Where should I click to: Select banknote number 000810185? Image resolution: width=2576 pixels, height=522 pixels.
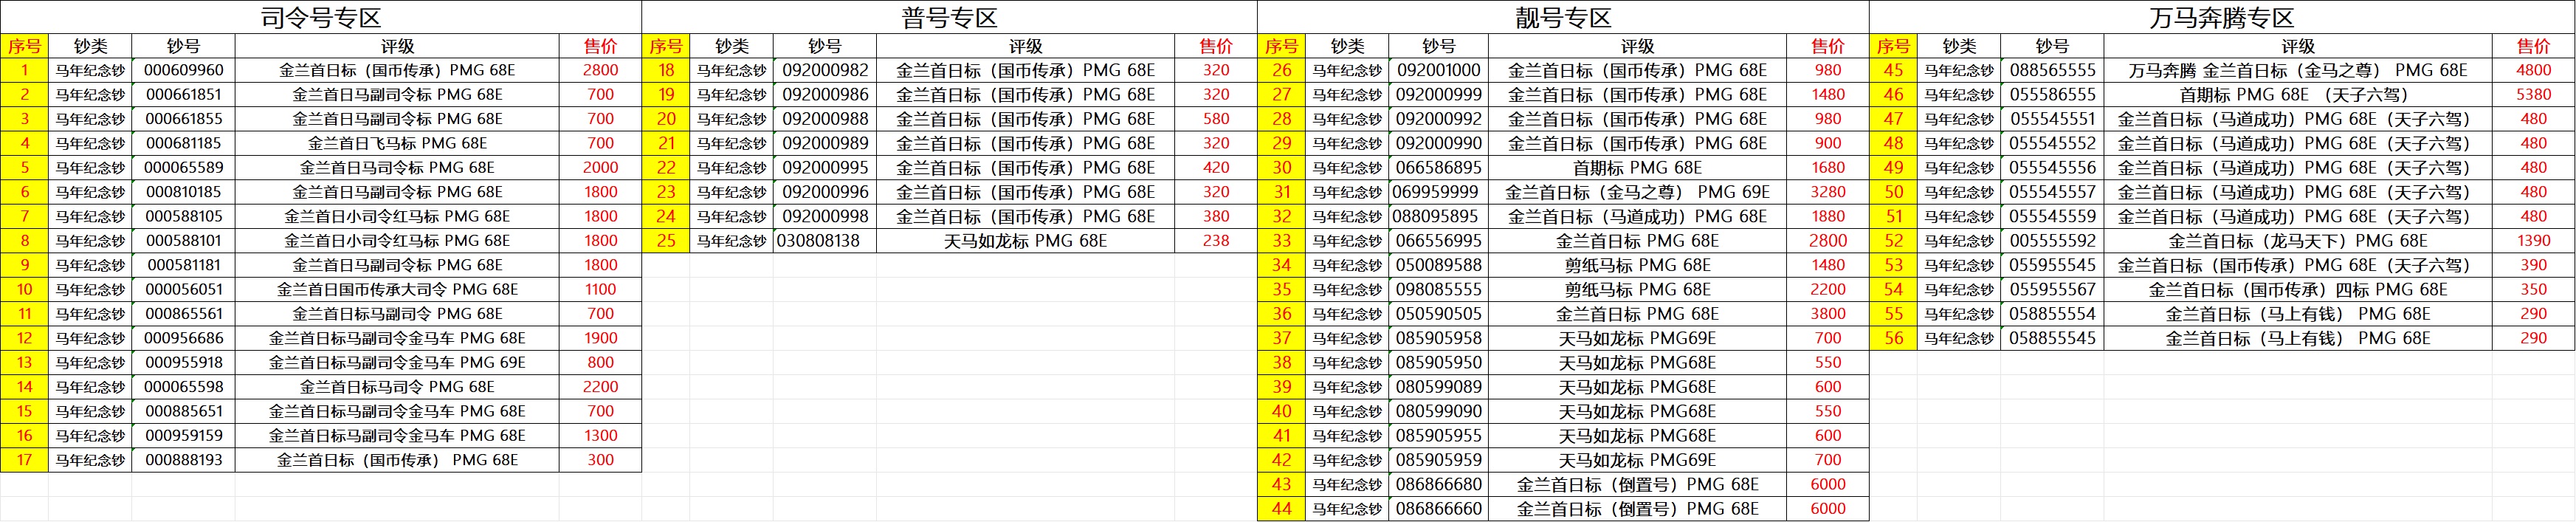[x=183, y=192]
